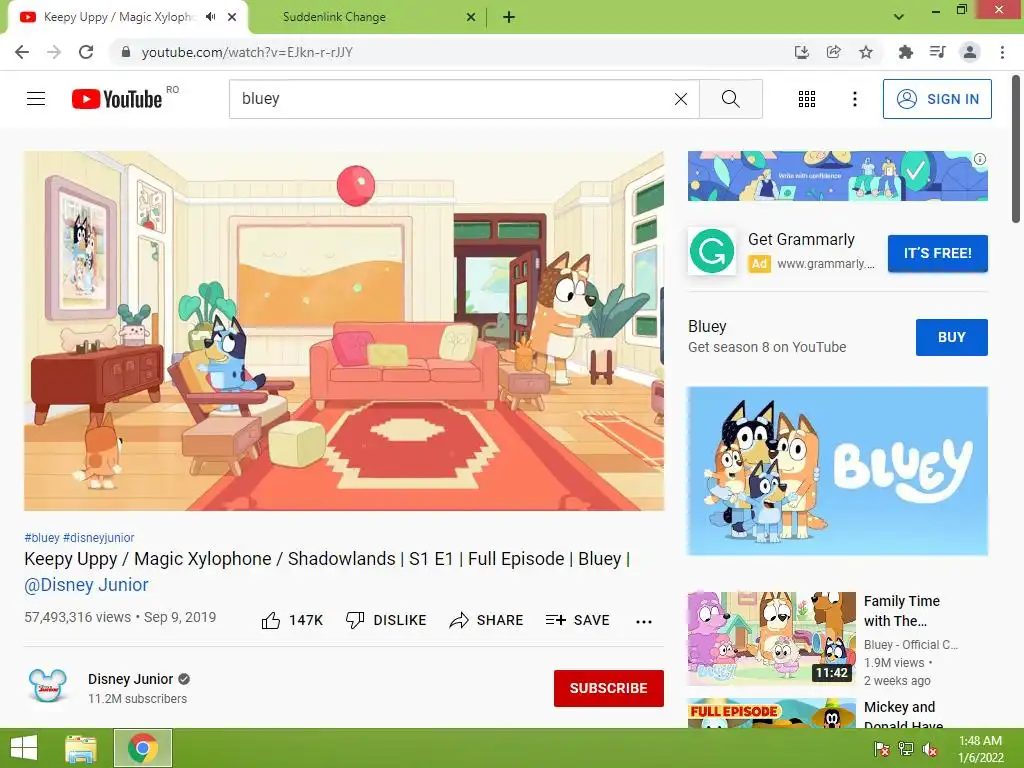Click the SUBSCRIBE button
1024x768 pixels.
click(x=609, y=688)
